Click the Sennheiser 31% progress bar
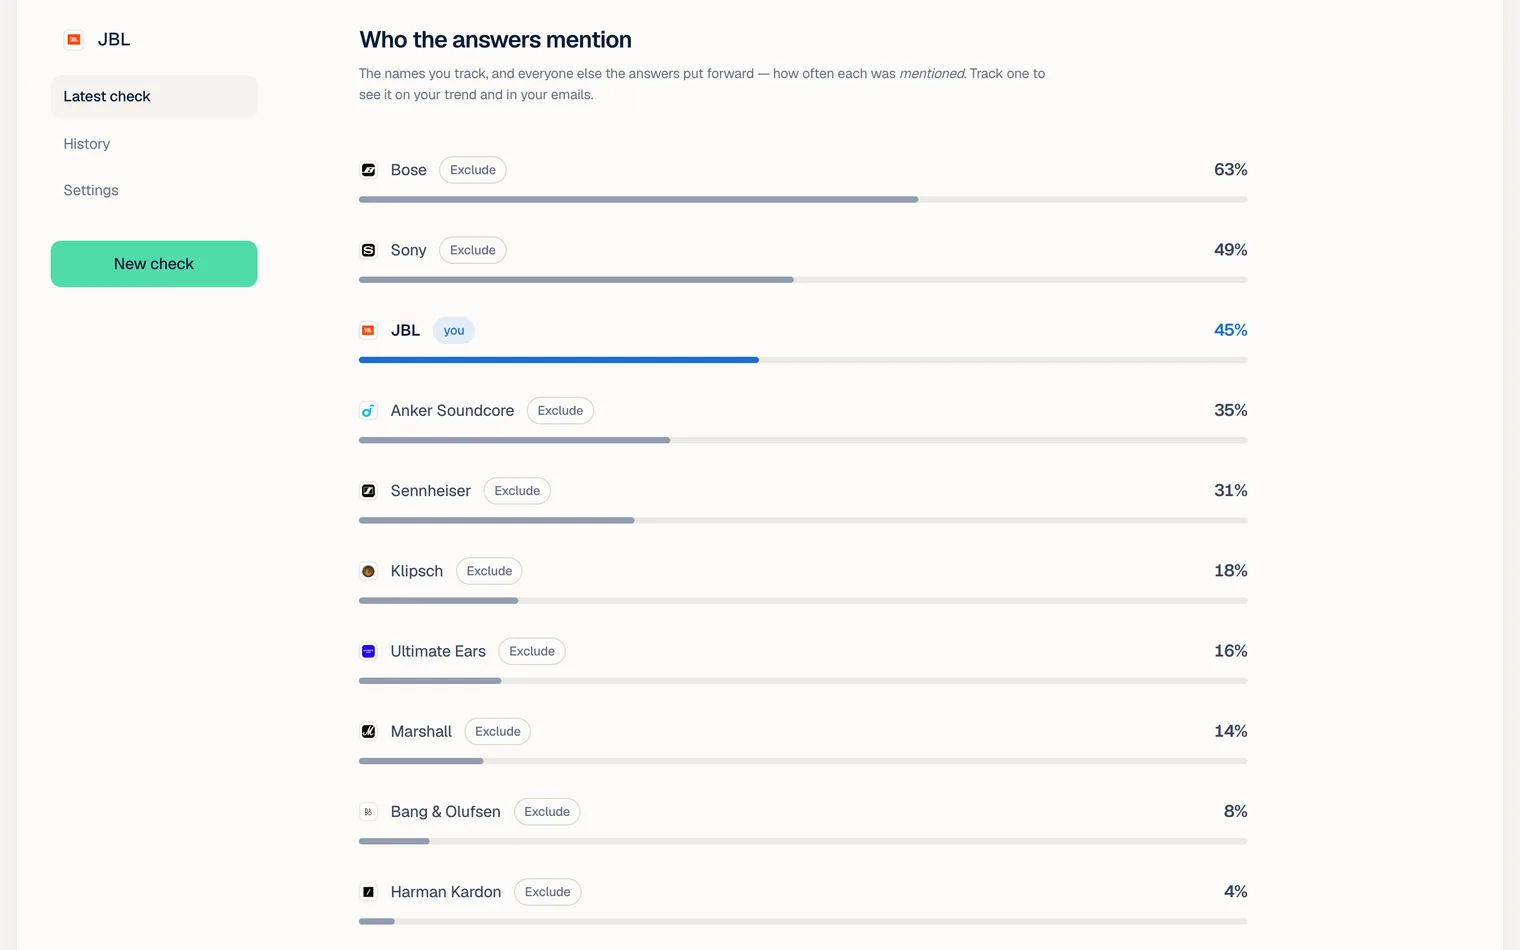Viewport: 1520px width, 950px height. pyautogui.click(x=803, y=520)
